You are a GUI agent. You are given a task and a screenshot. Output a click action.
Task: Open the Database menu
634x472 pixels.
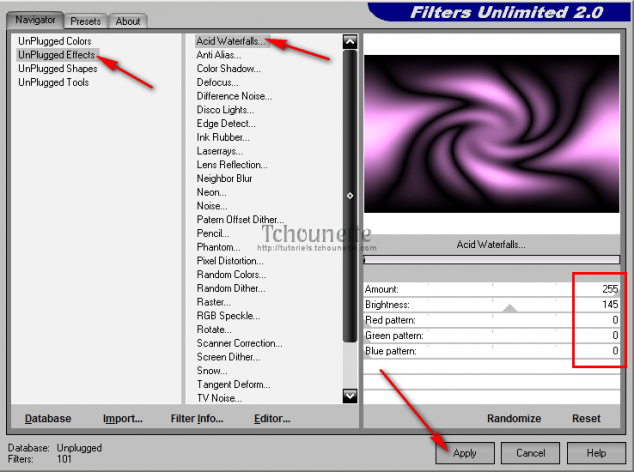coord(48,419)
